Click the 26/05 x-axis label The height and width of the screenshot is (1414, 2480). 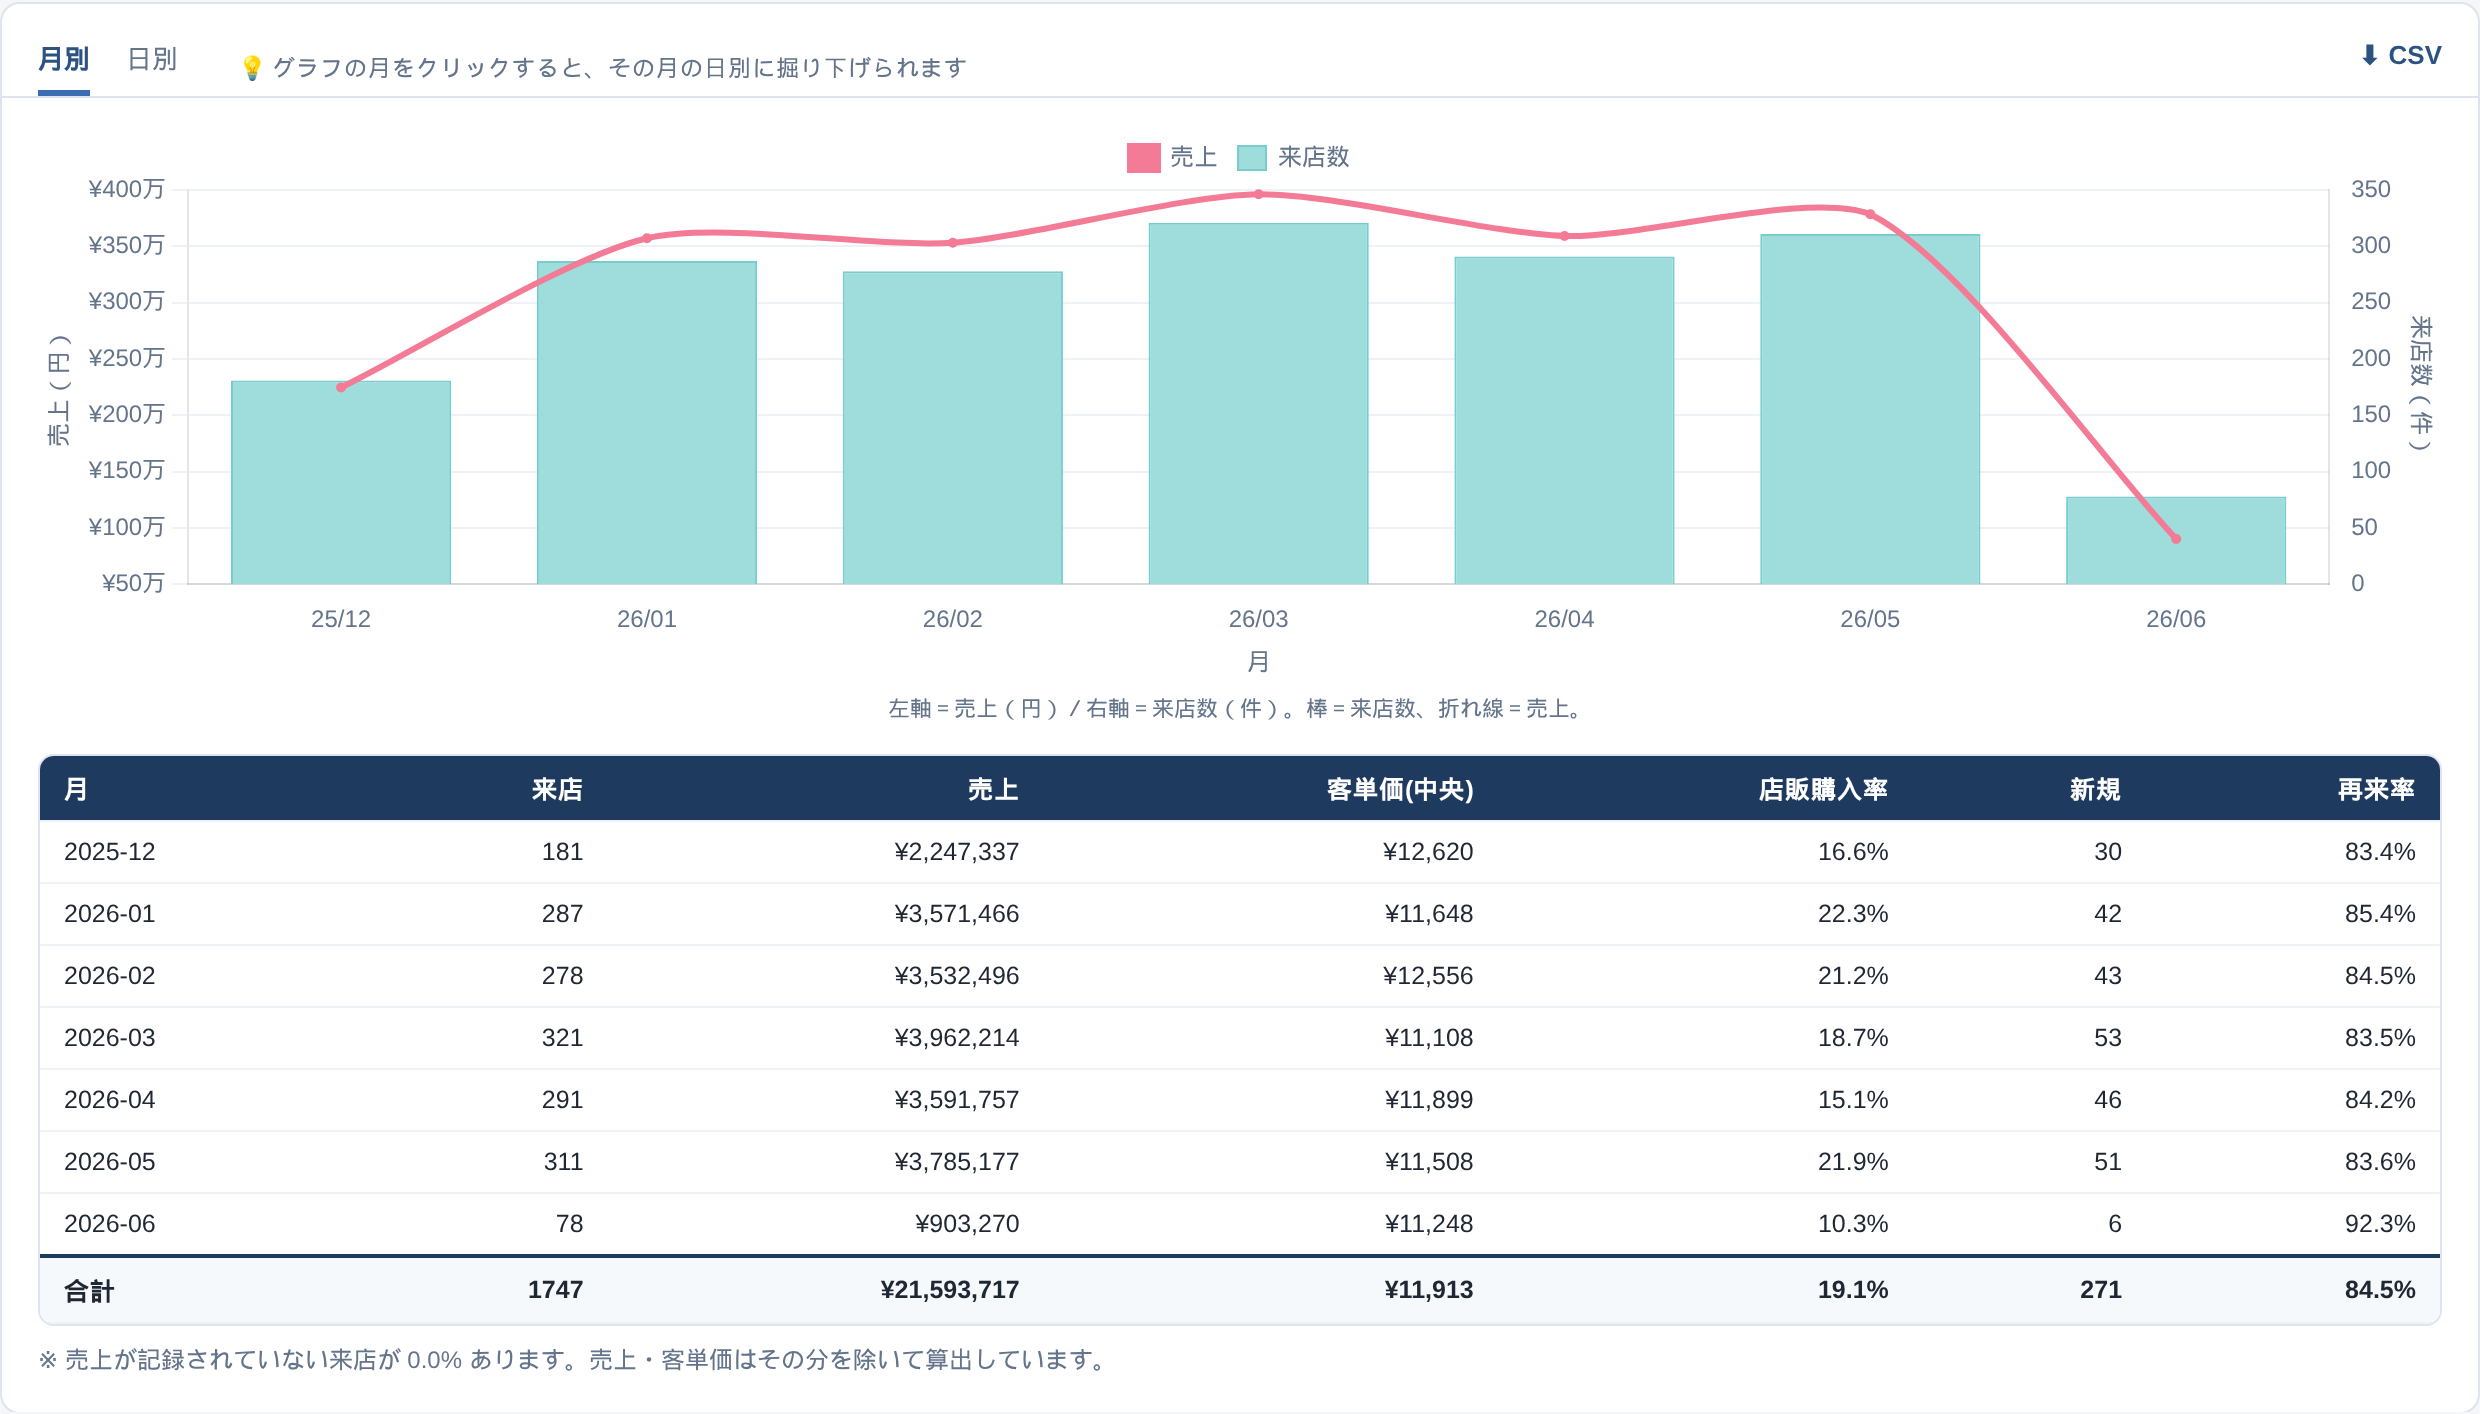coord(1870,619)
